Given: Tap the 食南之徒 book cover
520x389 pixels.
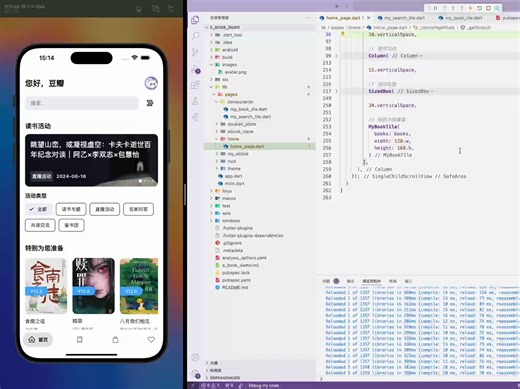Looking at the screenshot, I should 46,286.
